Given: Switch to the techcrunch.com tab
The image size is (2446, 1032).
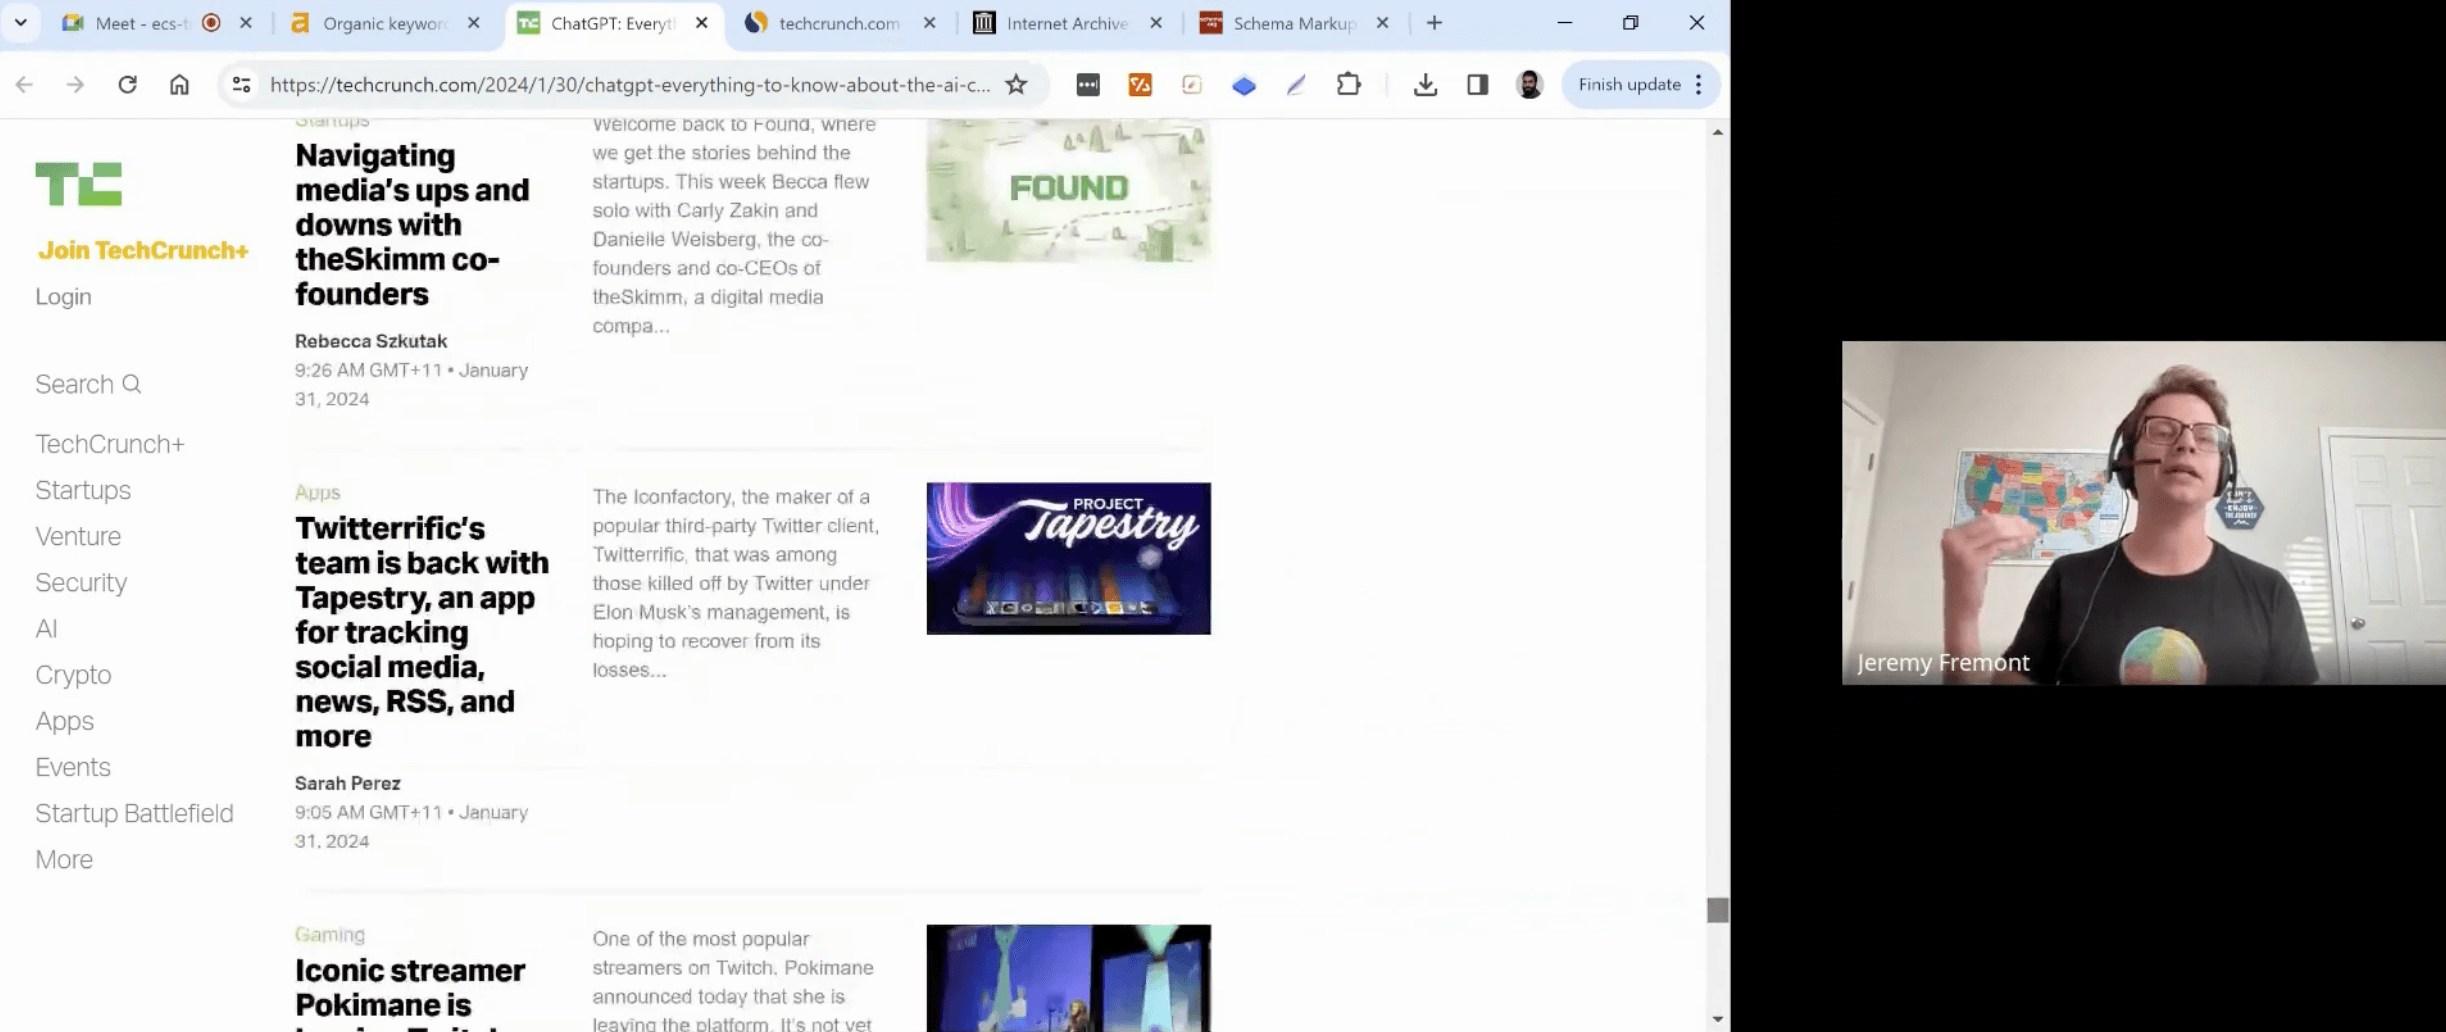Looking at the screenshot, I should (837, 22).
